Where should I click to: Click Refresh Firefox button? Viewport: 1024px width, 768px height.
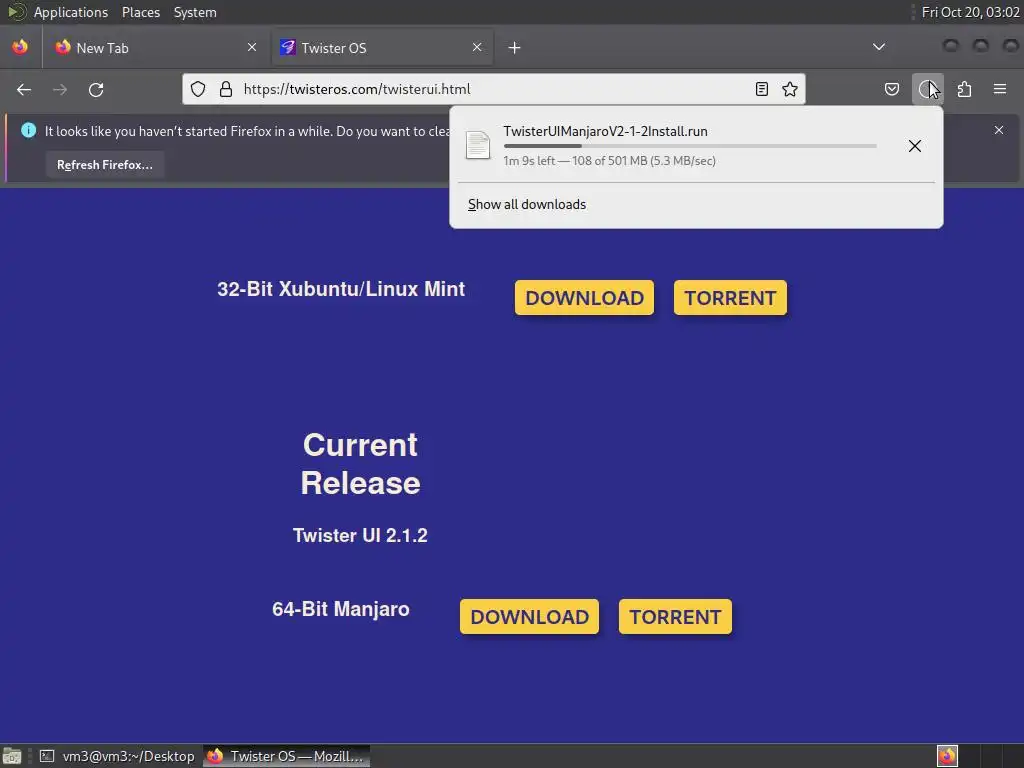pos(104,165)
